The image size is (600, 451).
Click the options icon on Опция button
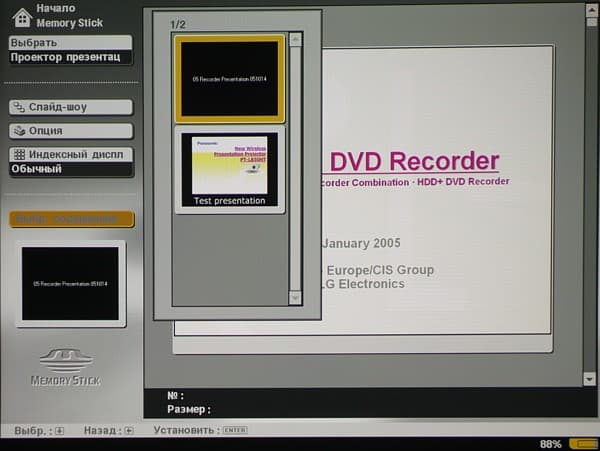click(19, 131)
